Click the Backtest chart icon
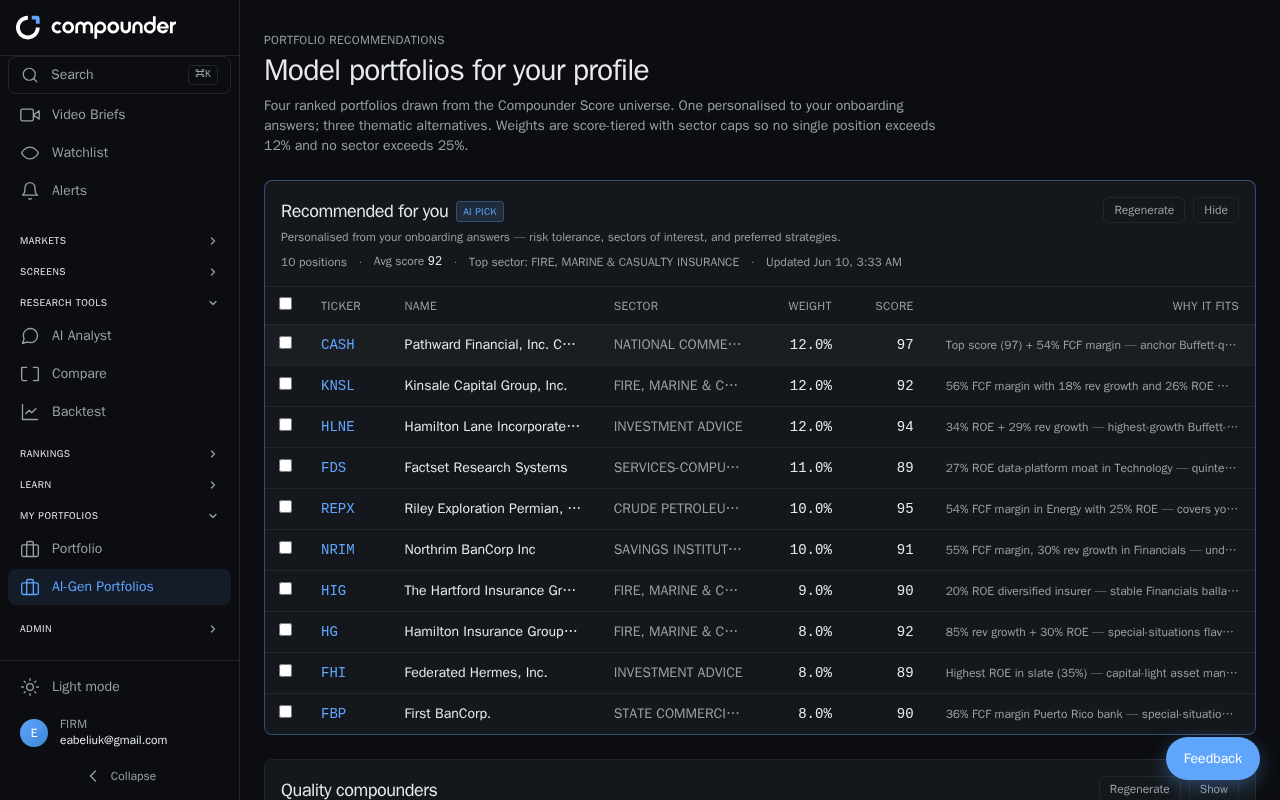The image size is (1280, 800). (30, 412)
